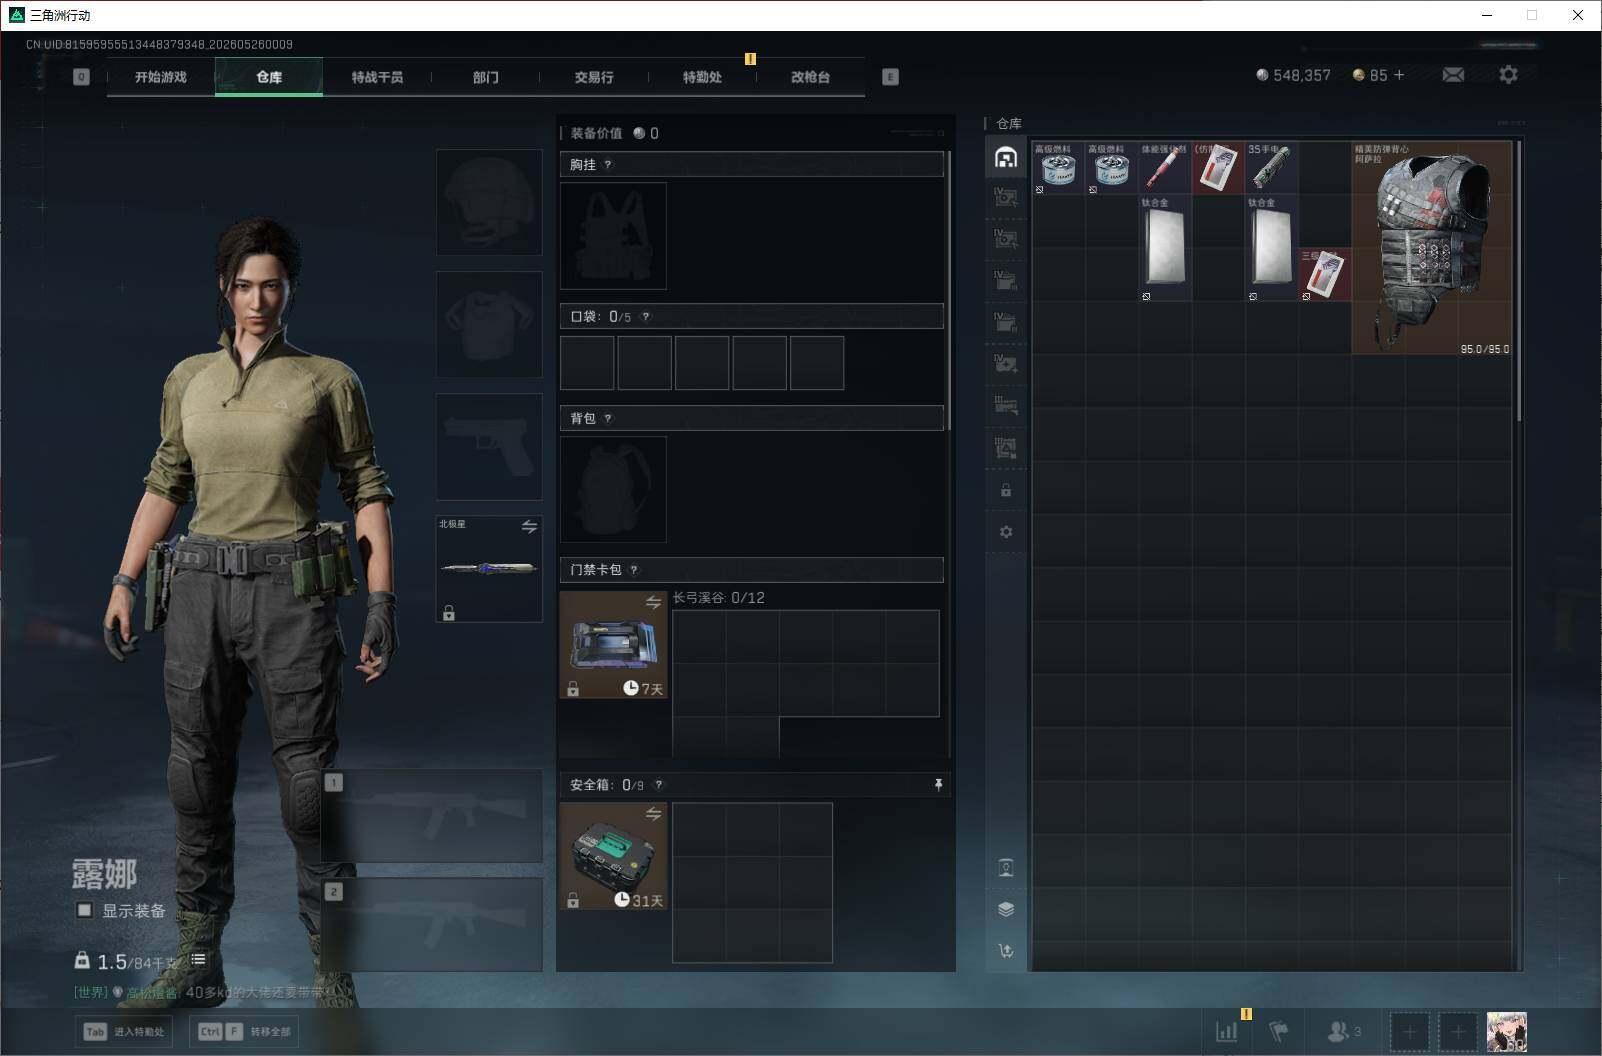Click the layers stack icon in warehouse sidebar
The image size is (1602, 1056).
[x=1006, y=909]
